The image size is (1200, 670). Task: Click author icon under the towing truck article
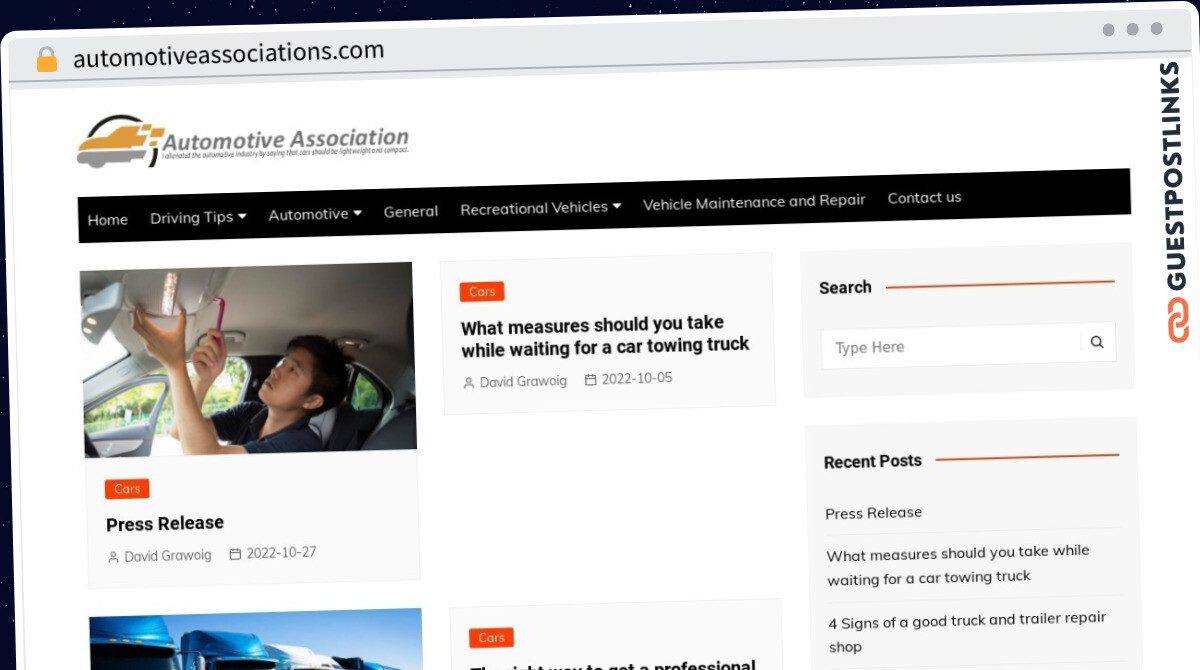[468, 383]
